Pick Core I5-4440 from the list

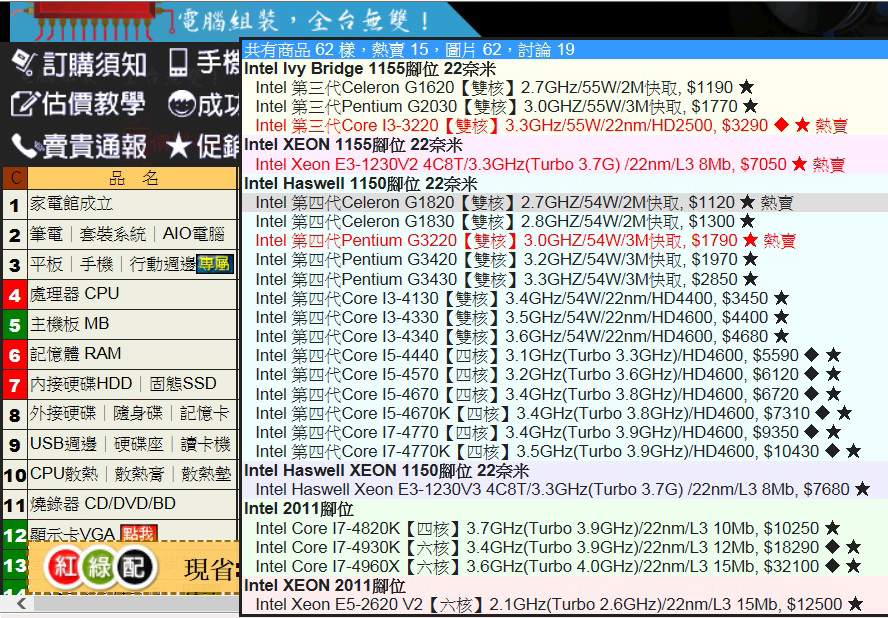[x=548, y=356]
